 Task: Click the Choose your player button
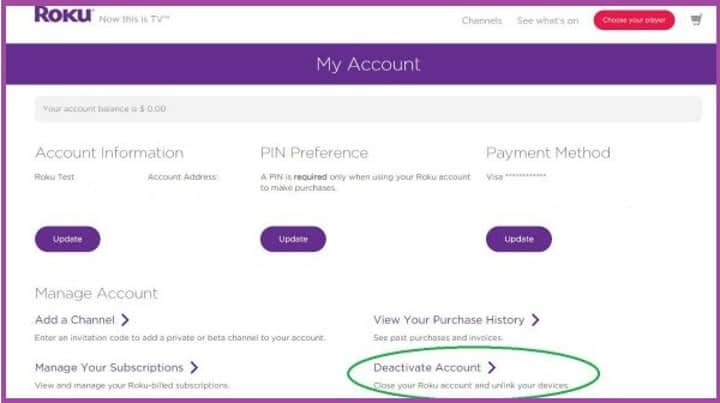634,20
